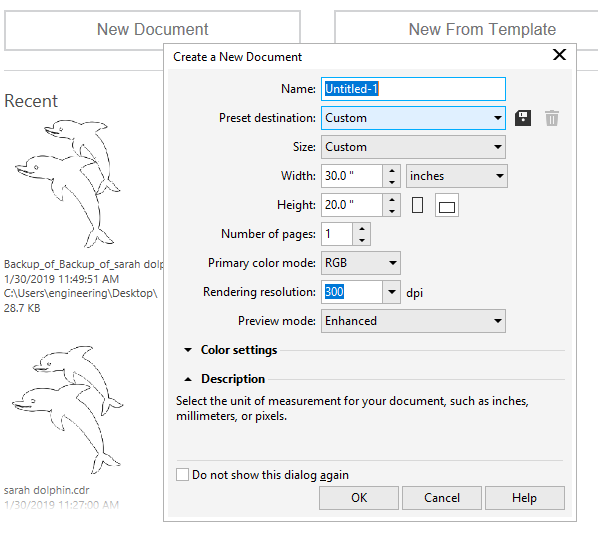Open Primary color mode RGB dropdown

tap(361, 263)
